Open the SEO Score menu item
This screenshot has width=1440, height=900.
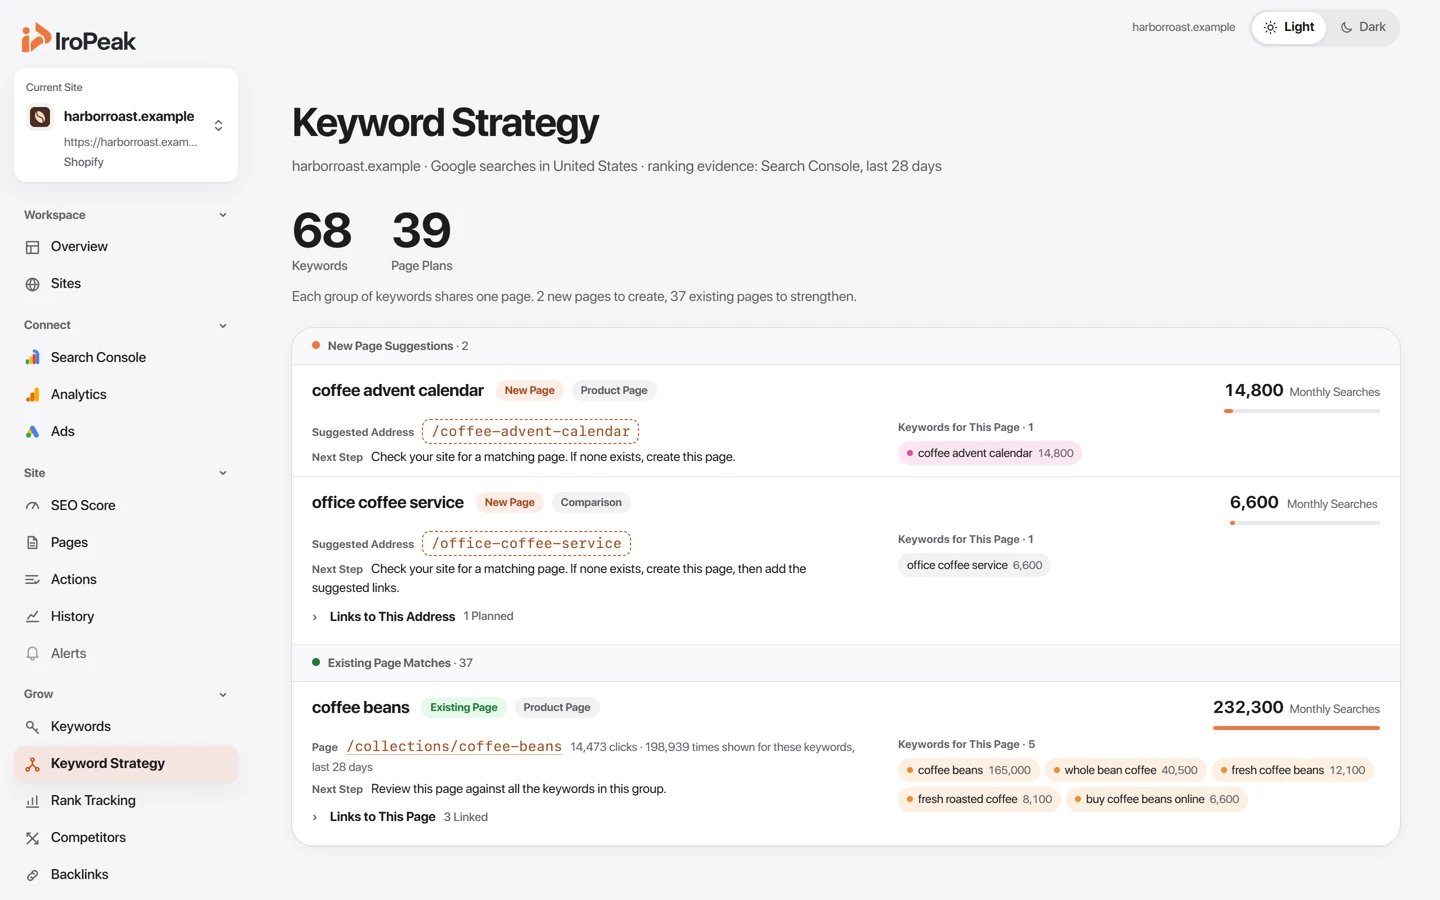(126, 506)
